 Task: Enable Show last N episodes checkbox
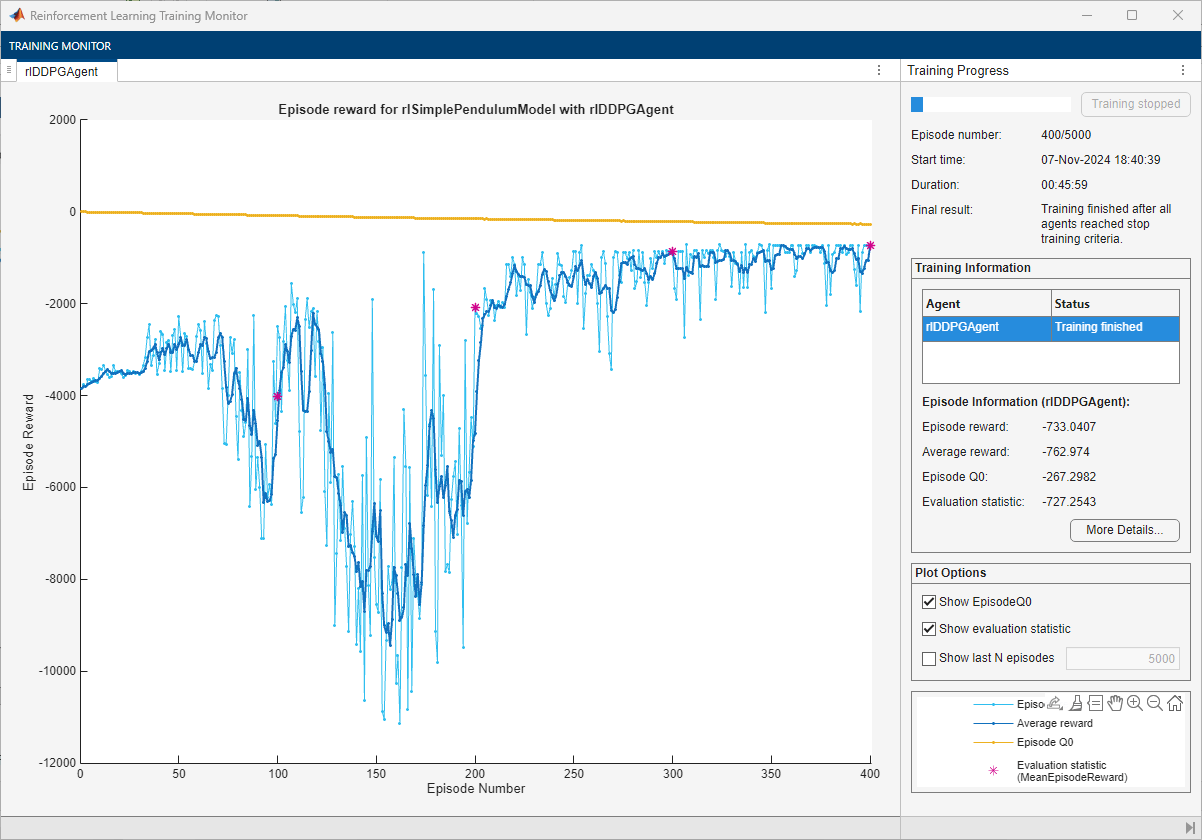pos(929,658)
